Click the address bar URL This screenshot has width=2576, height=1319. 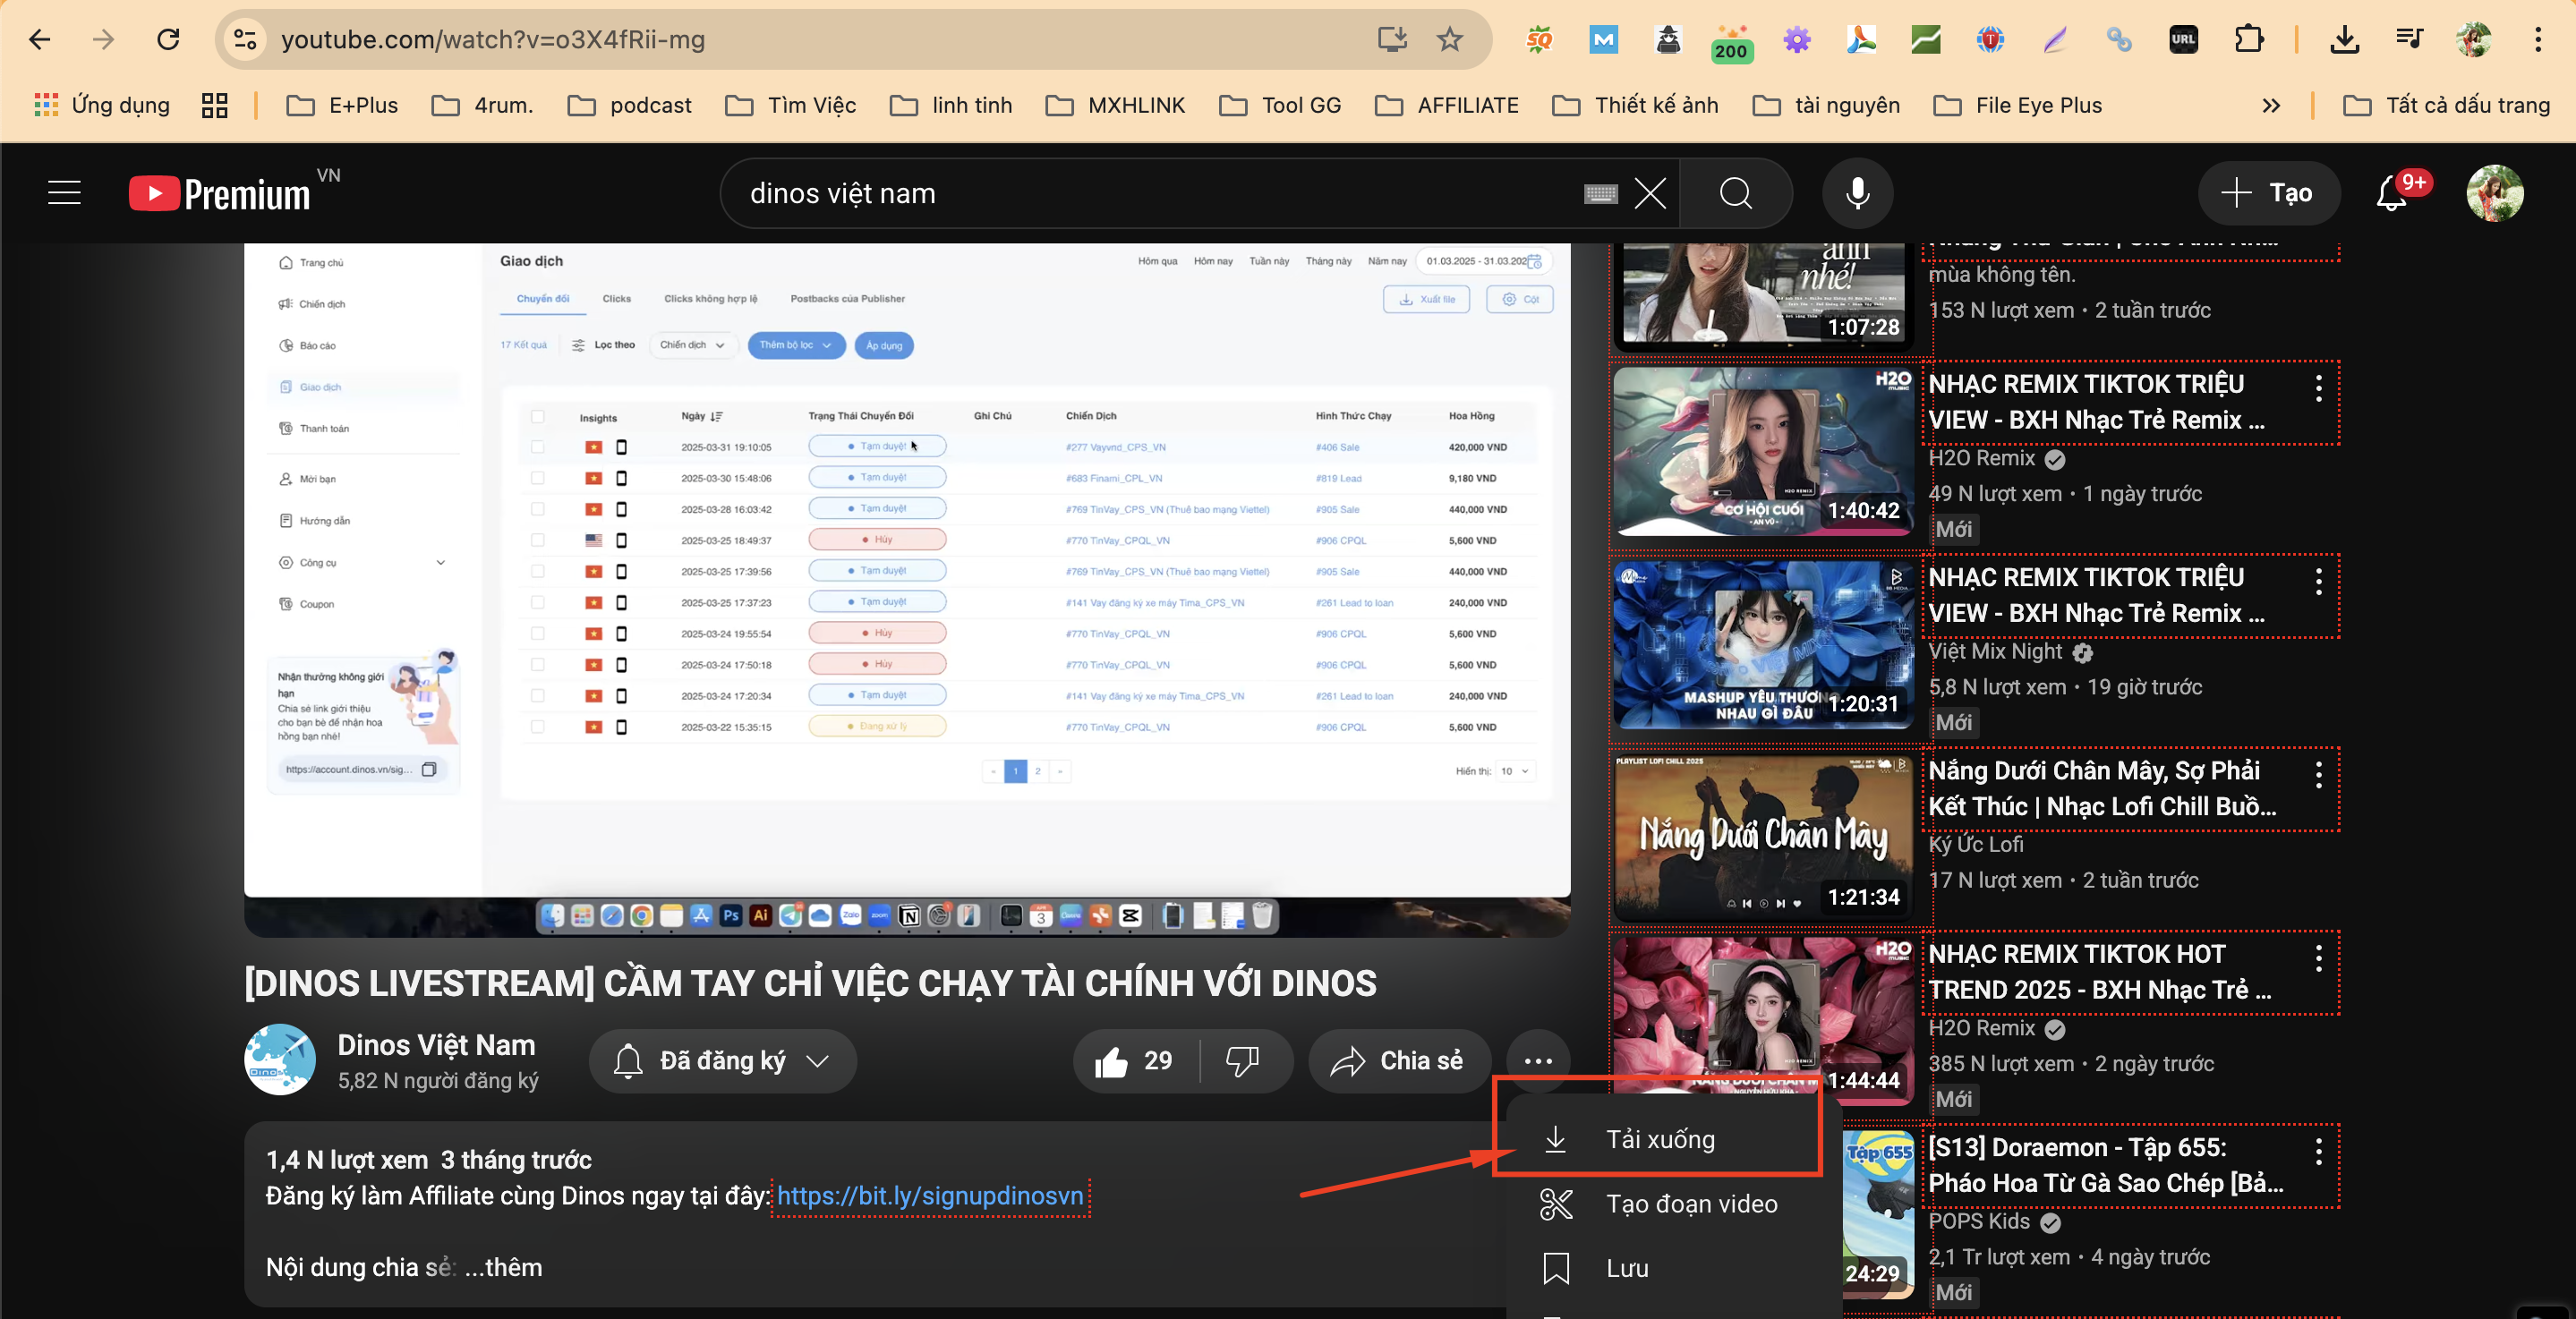tap(493, 40)
